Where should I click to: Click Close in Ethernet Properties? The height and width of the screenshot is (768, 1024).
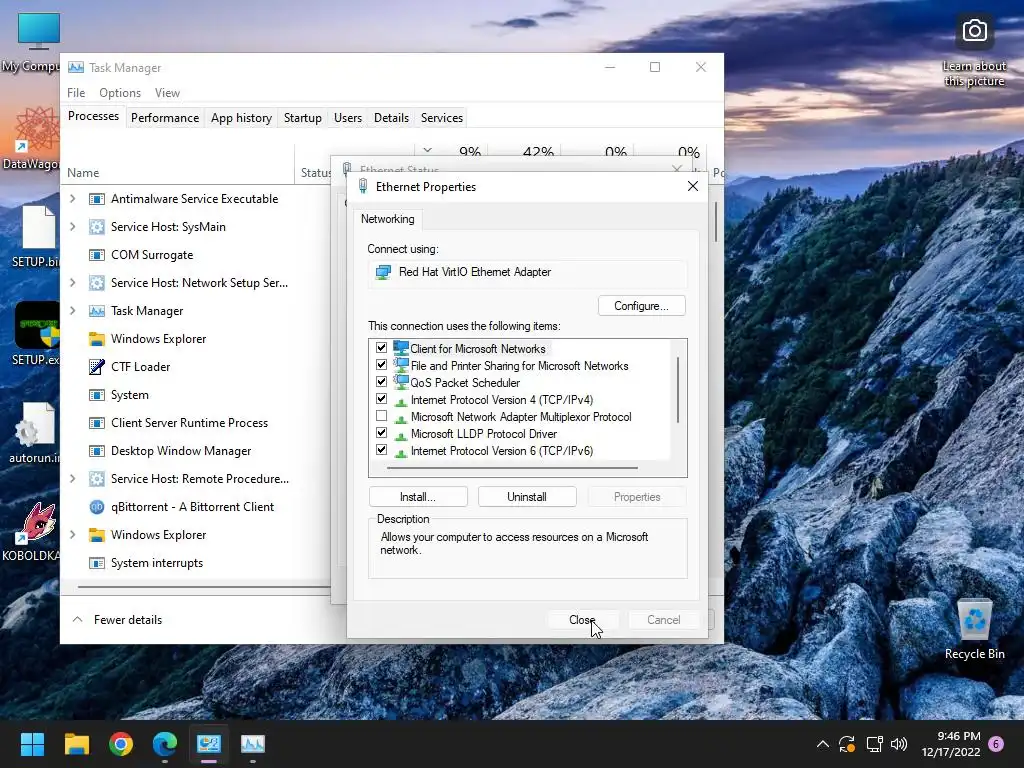point(582,620)
